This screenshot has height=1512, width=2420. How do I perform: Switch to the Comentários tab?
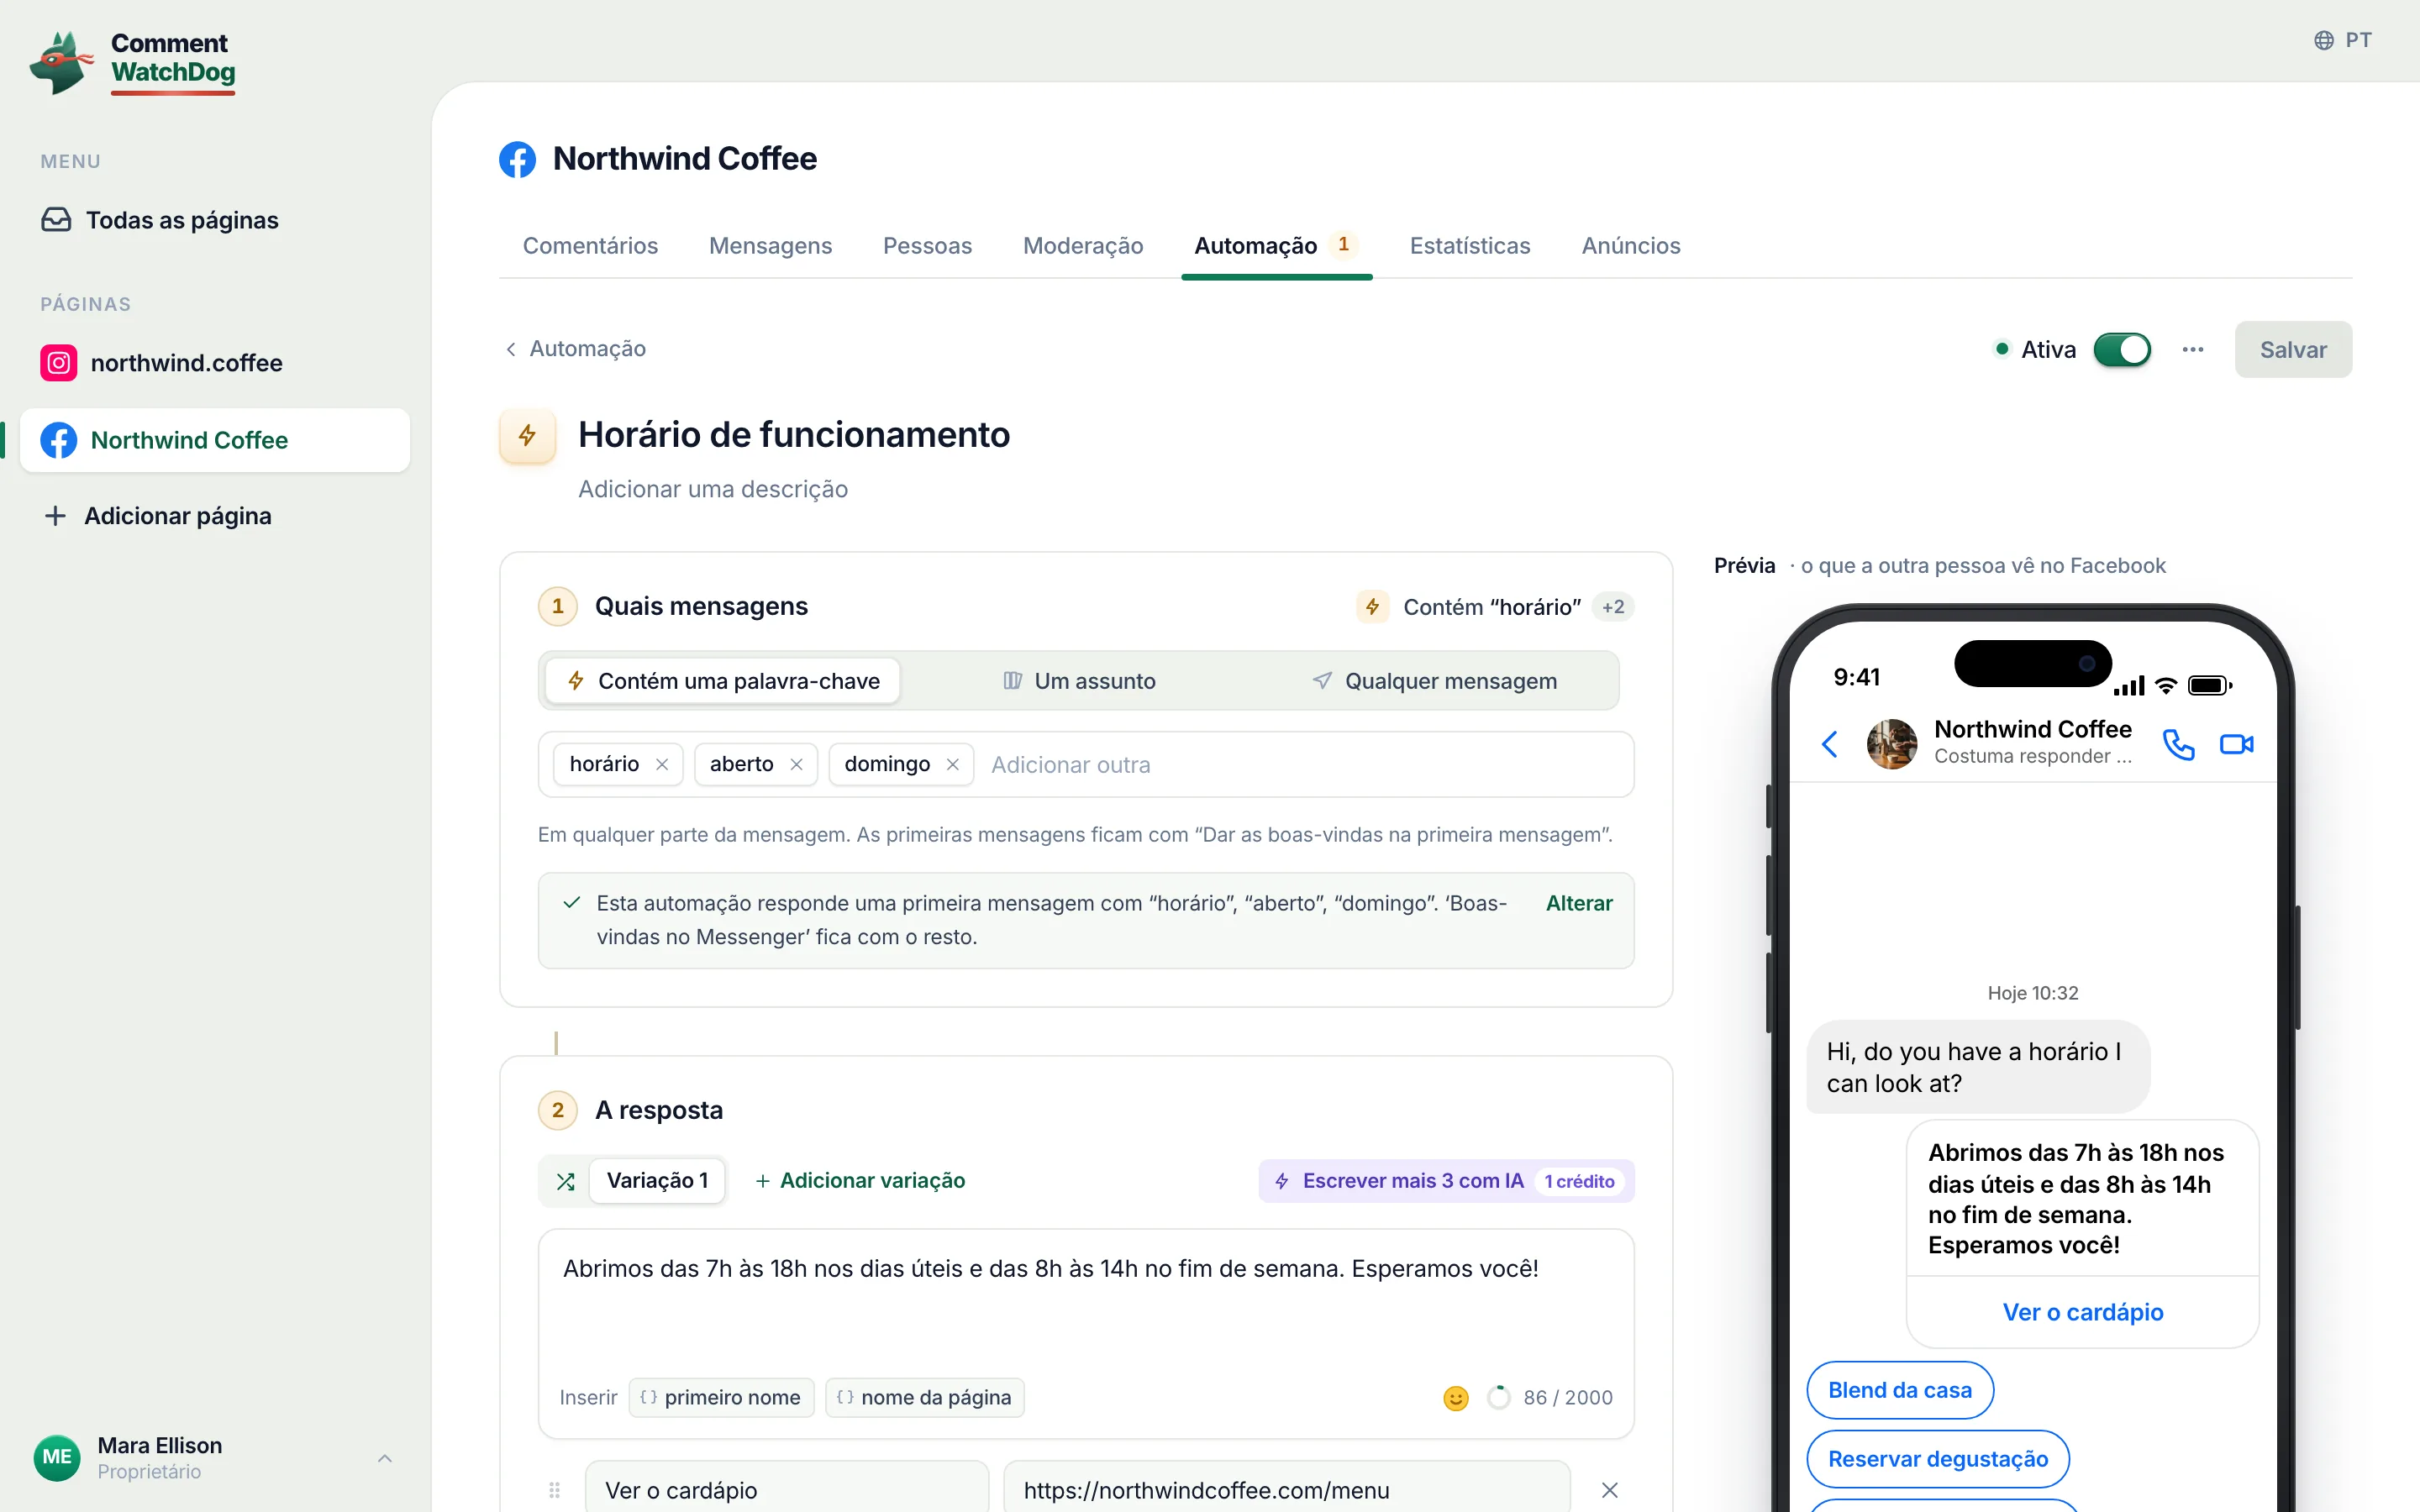pyautogui.click(x=590, y=246)
